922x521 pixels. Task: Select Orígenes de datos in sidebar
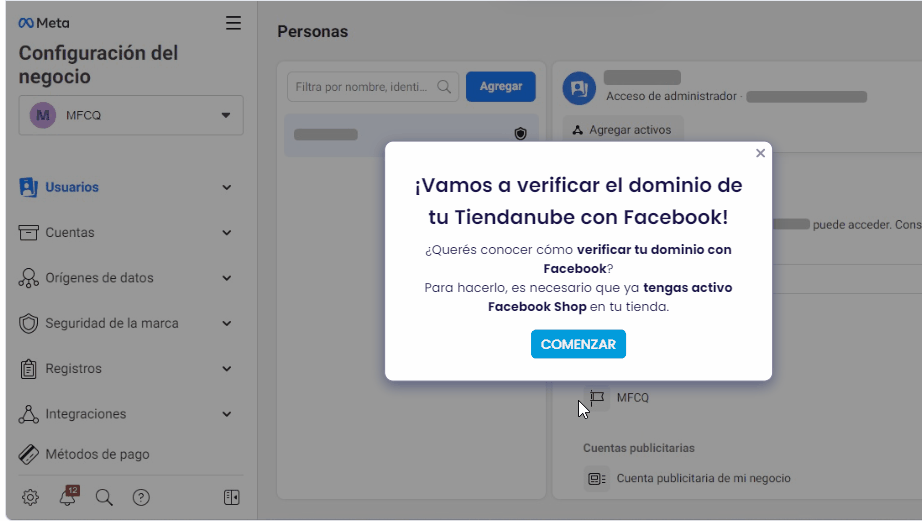pyautogui.click(x=99, y=278)
